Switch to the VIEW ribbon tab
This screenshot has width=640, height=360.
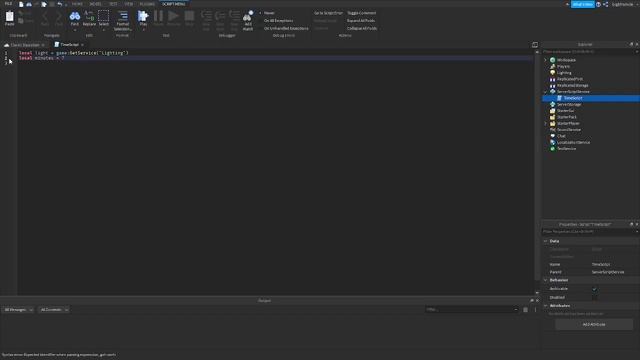click(x=129, y=4)
